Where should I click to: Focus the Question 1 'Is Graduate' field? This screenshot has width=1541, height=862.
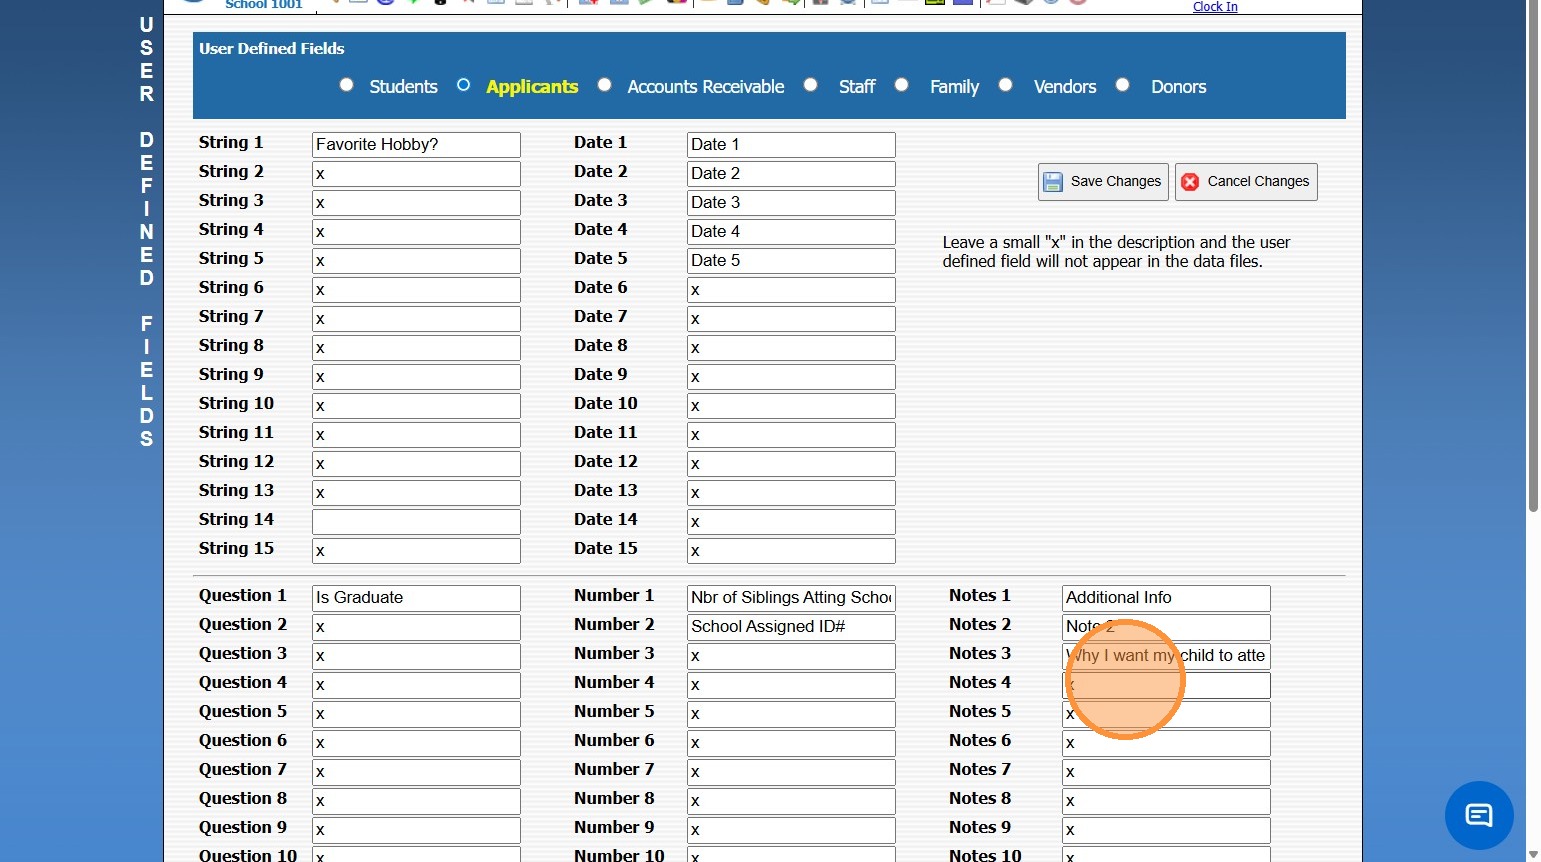click(416, 598)
